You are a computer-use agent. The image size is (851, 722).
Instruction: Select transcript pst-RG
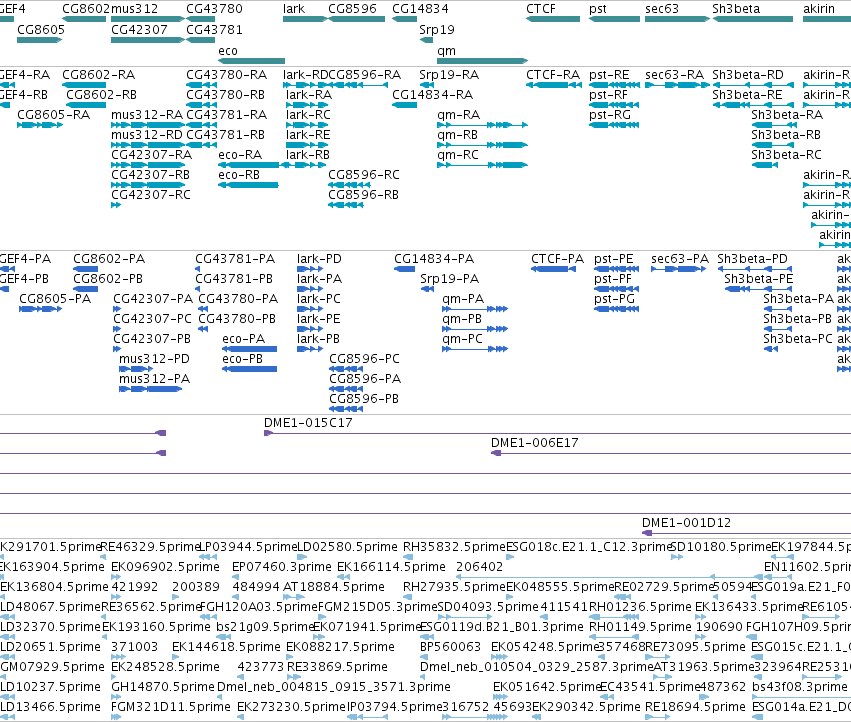[614, 125]
